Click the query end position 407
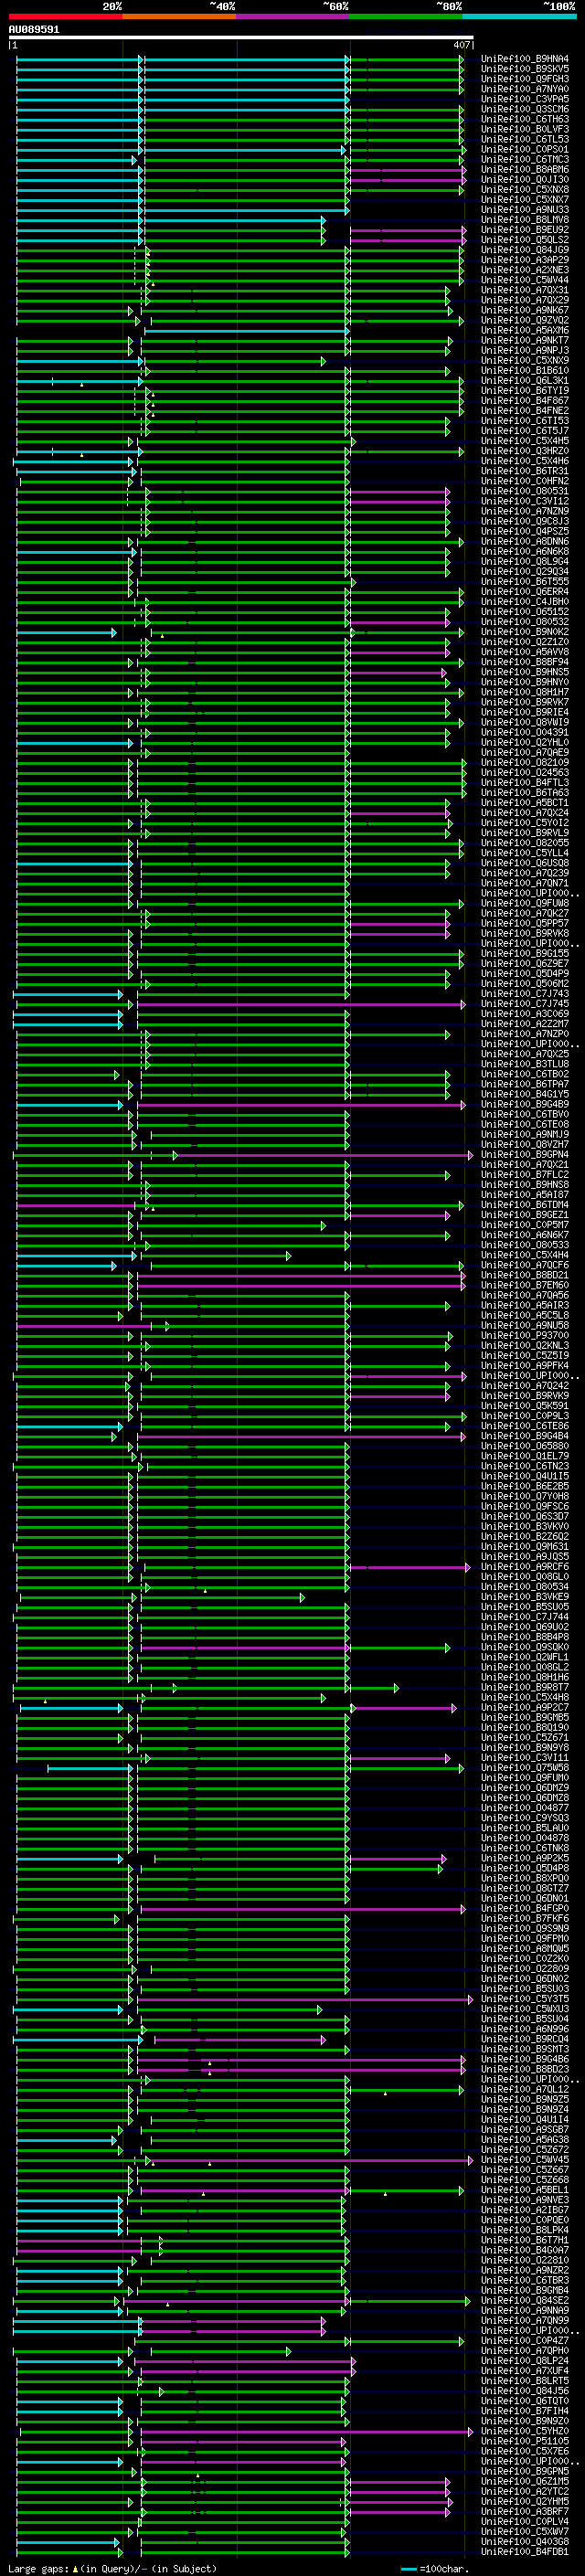 [x=461, y=45]
